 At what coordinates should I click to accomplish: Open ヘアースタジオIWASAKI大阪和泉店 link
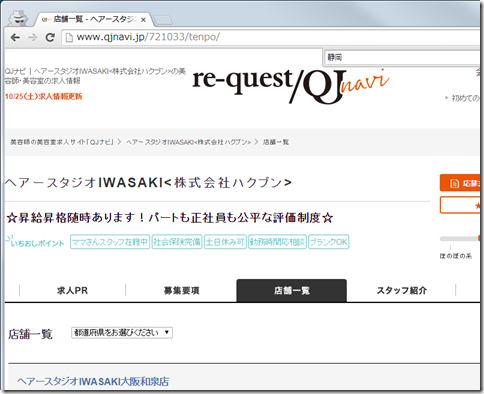pos(93,381)
